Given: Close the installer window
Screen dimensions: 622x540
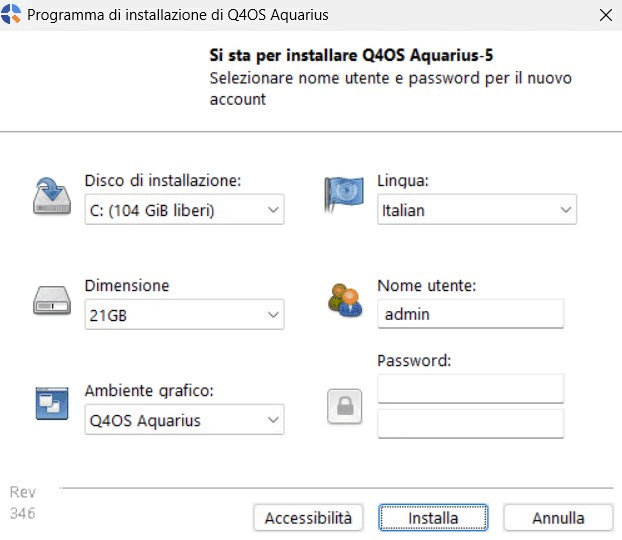Looking at the screenshot, I should click(606, 15).
